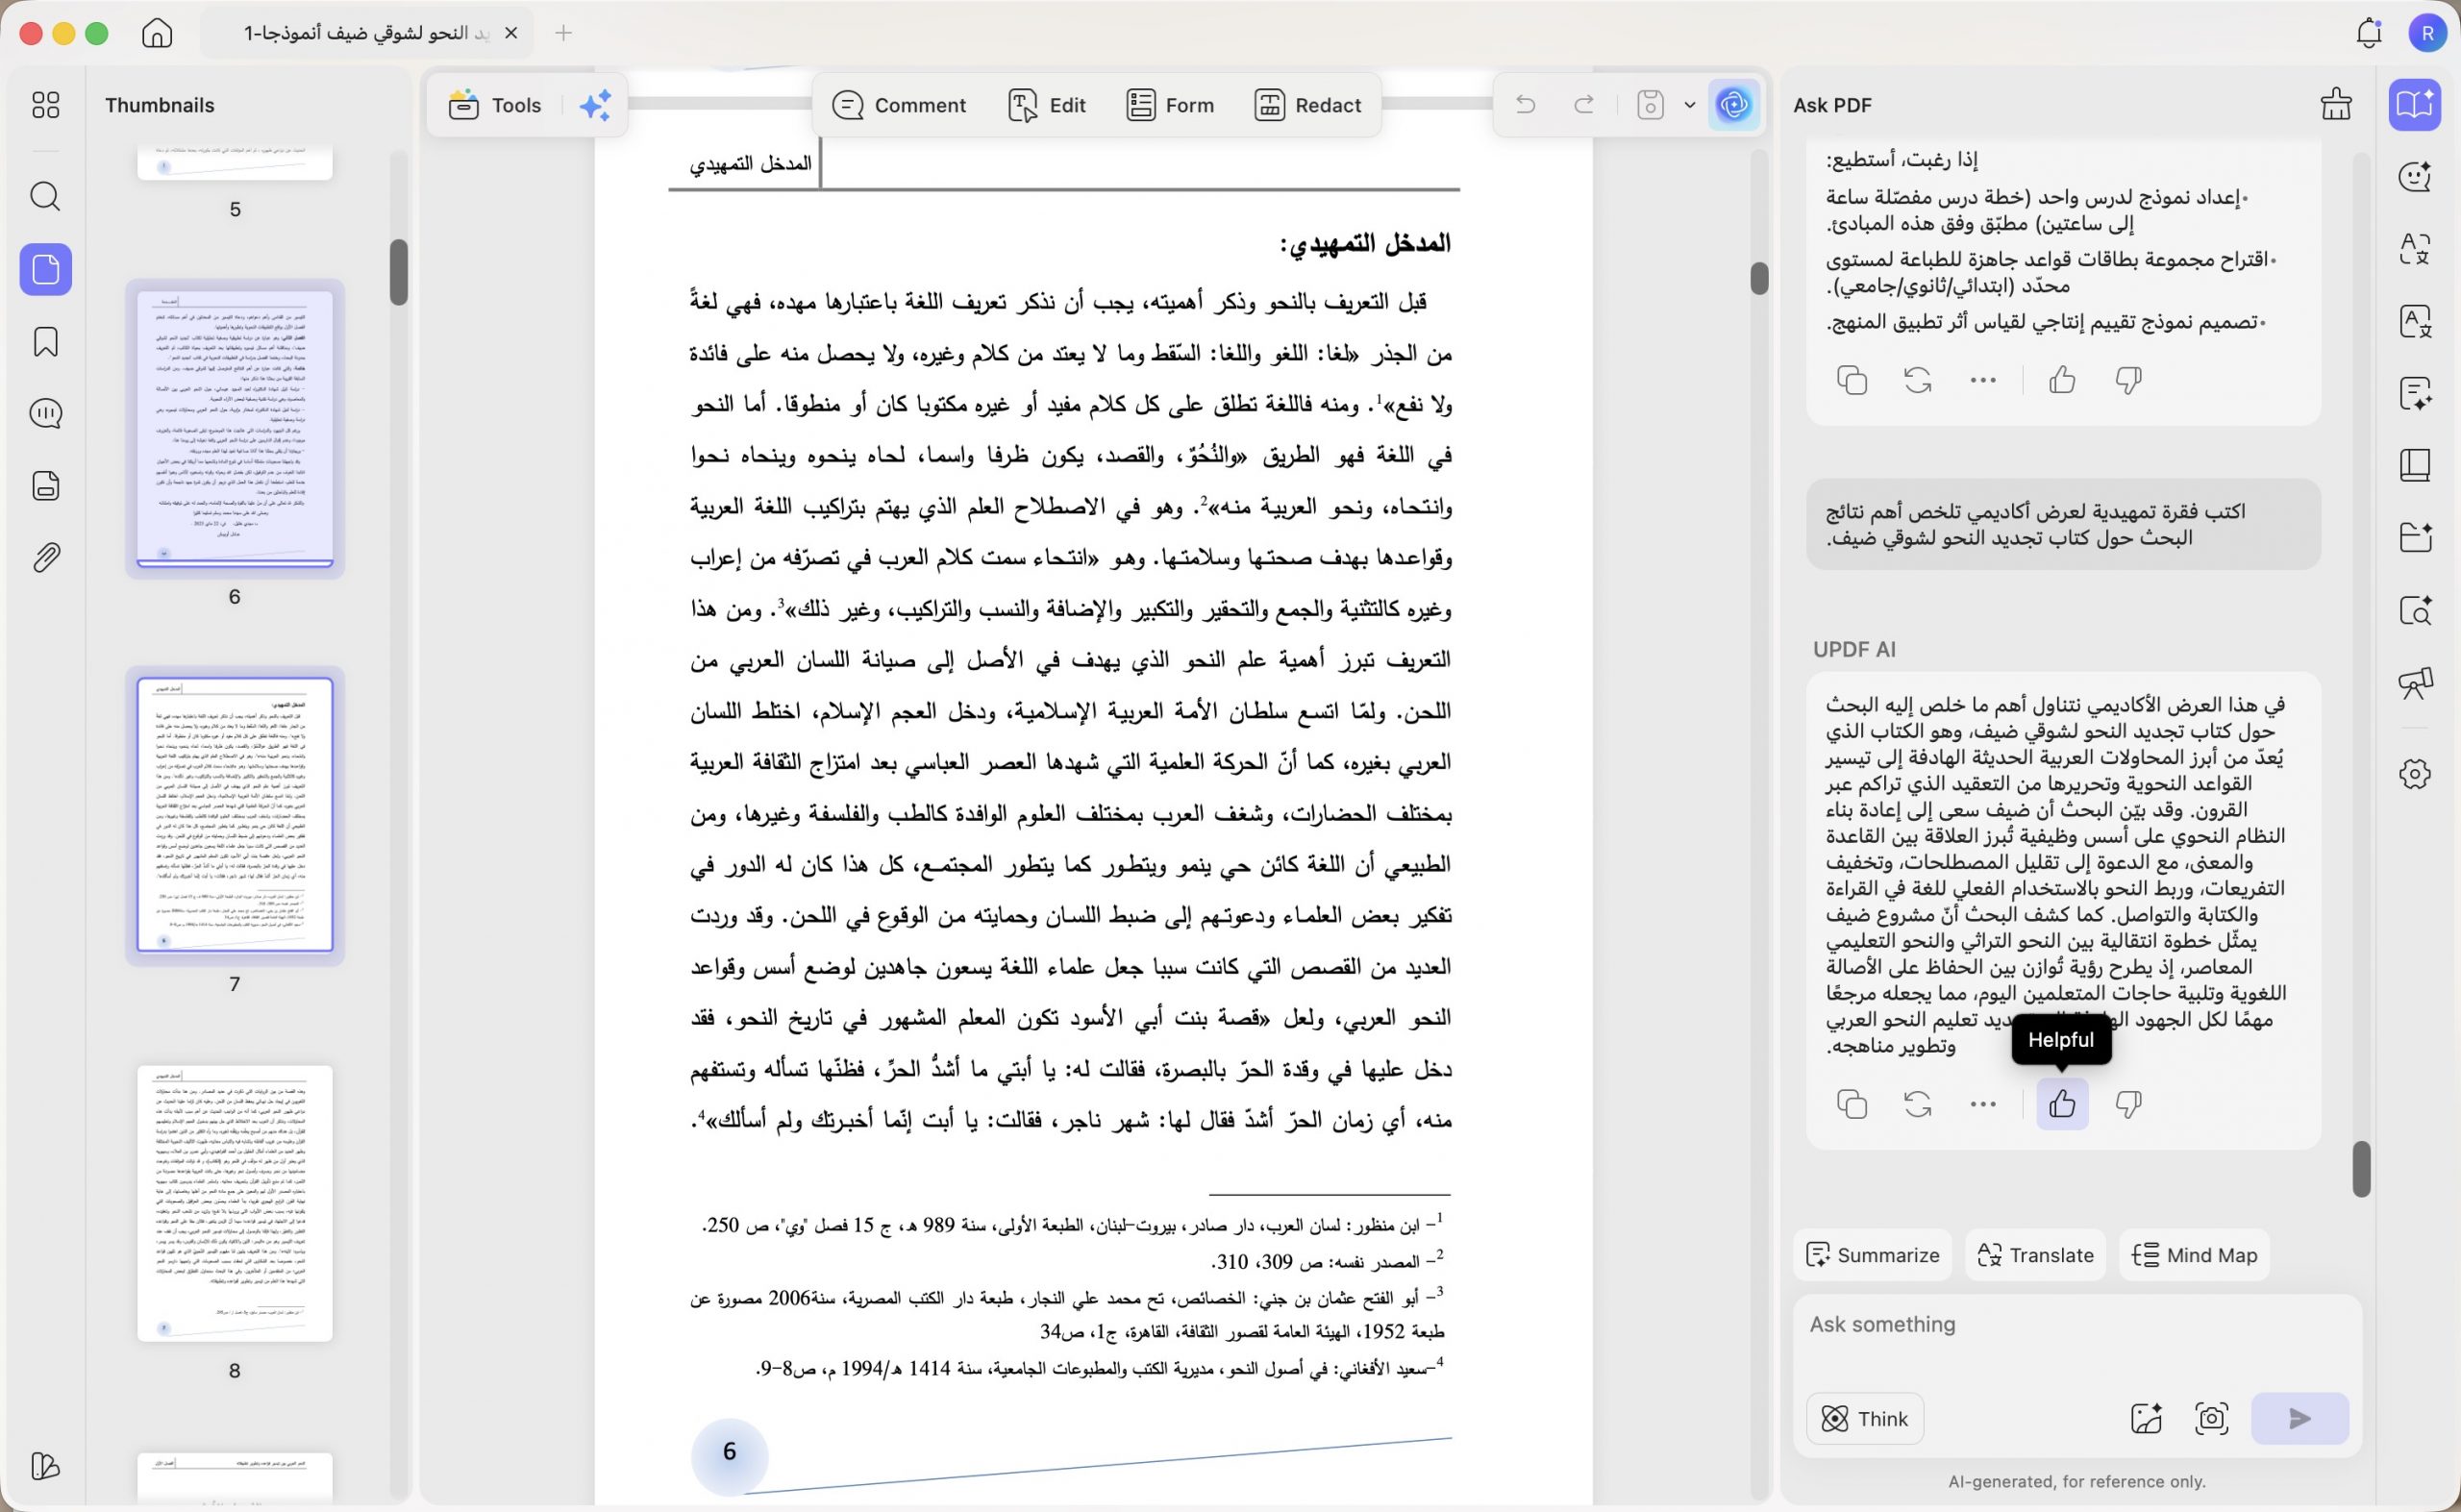Image resolution: width=2461 pixels, height=1512 pixels.
Task: Mark first AI response as helpful
Action: click(x=2062, y=380)
